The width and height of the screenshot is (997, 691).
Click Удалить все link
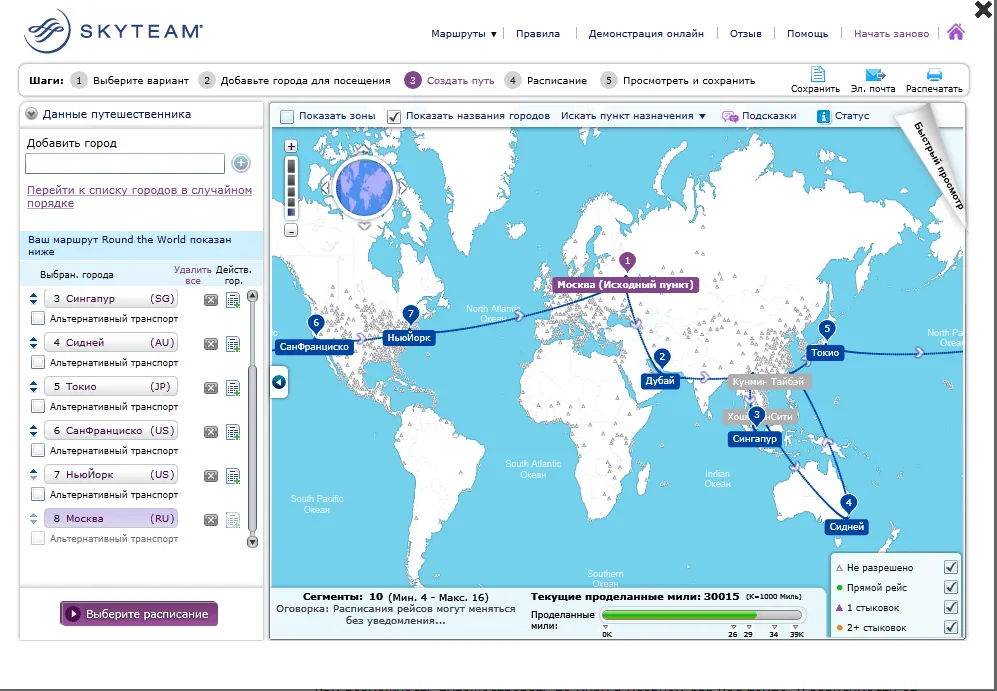tap(193, 275)
